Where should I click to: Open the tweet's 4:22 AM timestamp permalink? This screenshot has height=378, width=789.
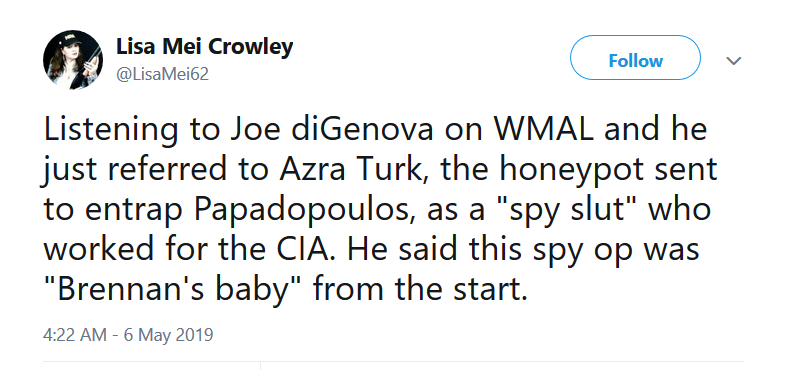74,335
